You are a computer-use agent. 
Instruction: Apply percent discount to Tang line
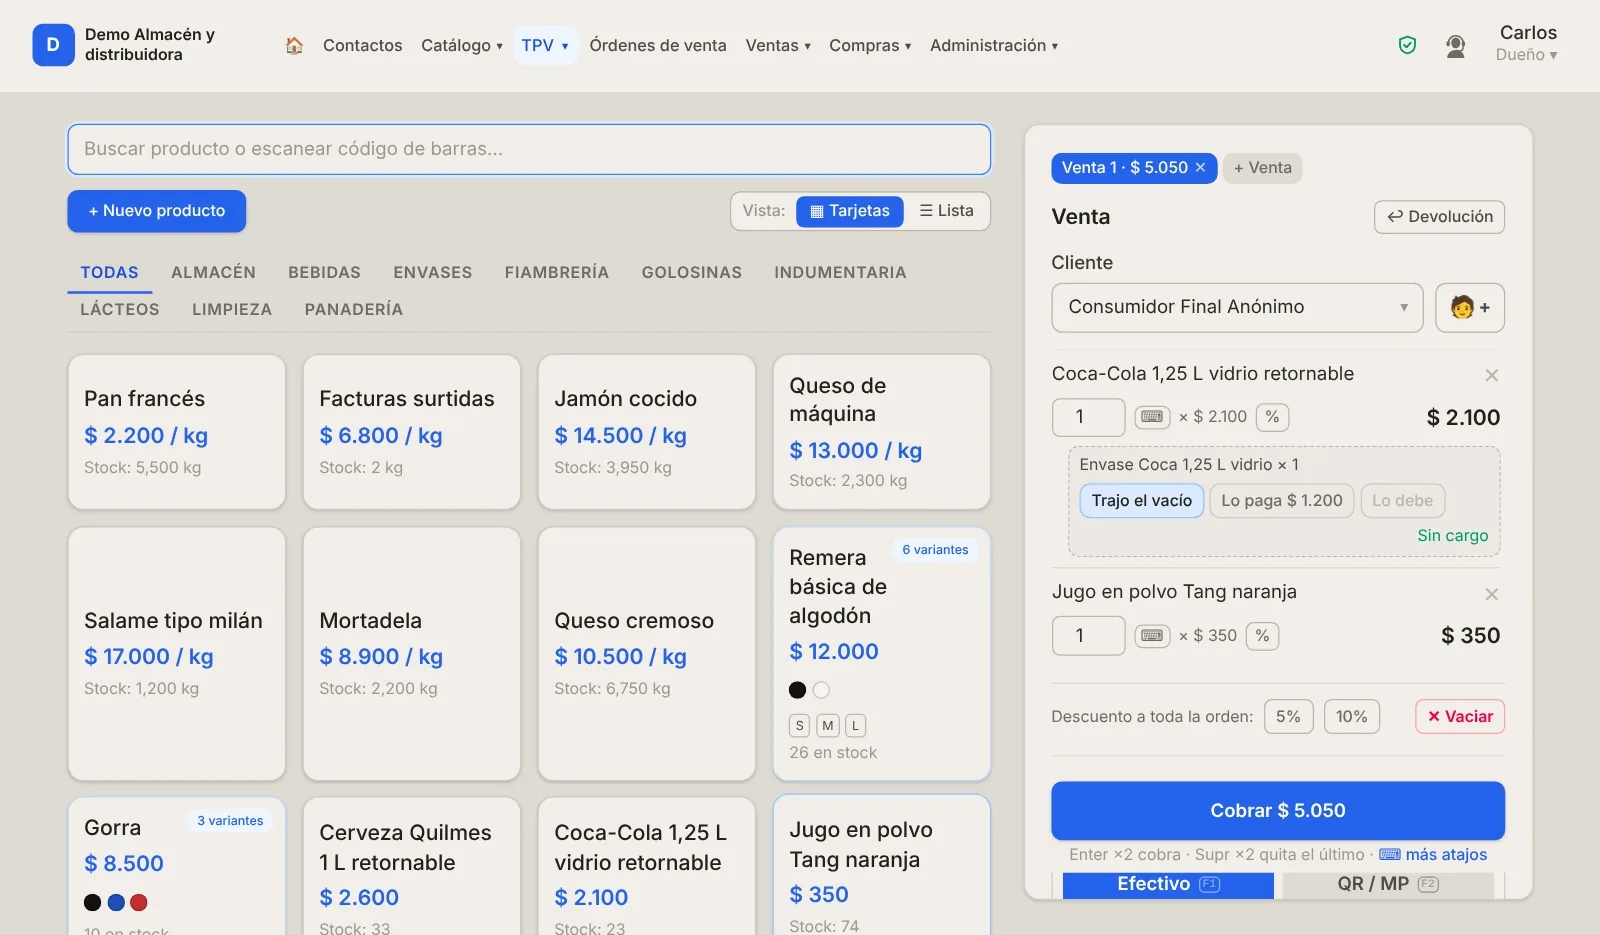click(x=1263, y=636)
